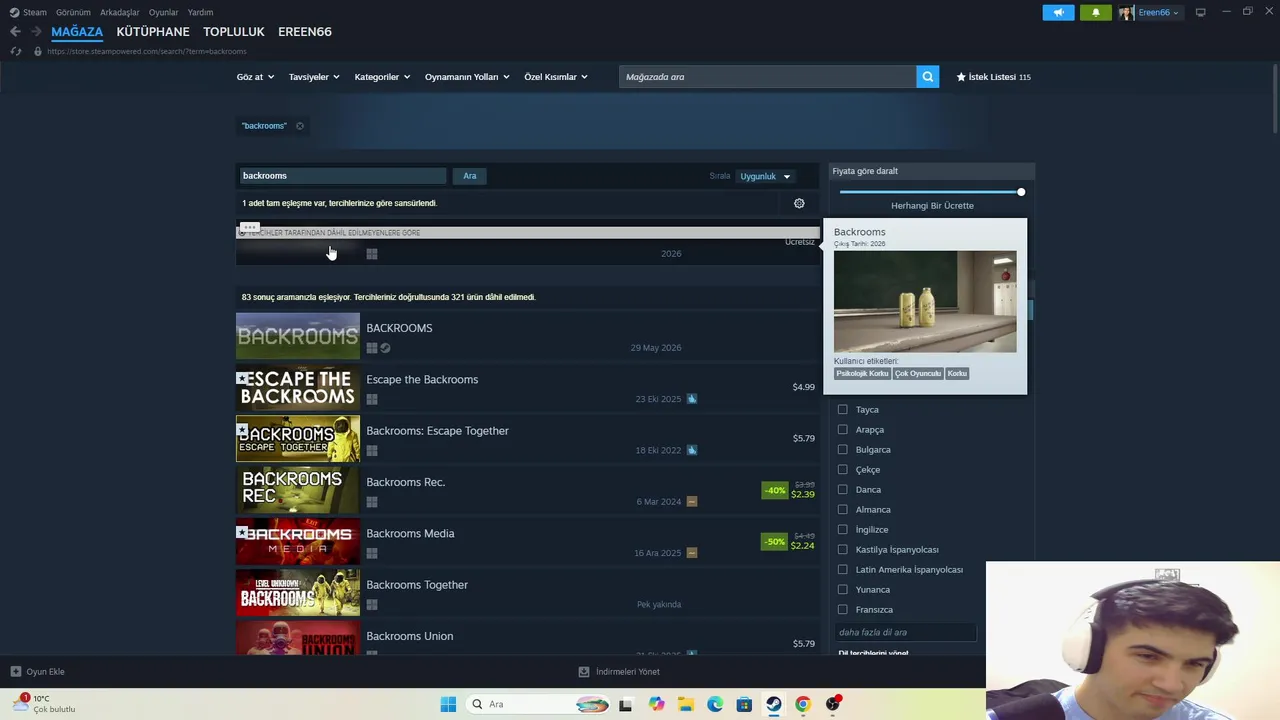Click the price range slider handle

coord(1020,192)
